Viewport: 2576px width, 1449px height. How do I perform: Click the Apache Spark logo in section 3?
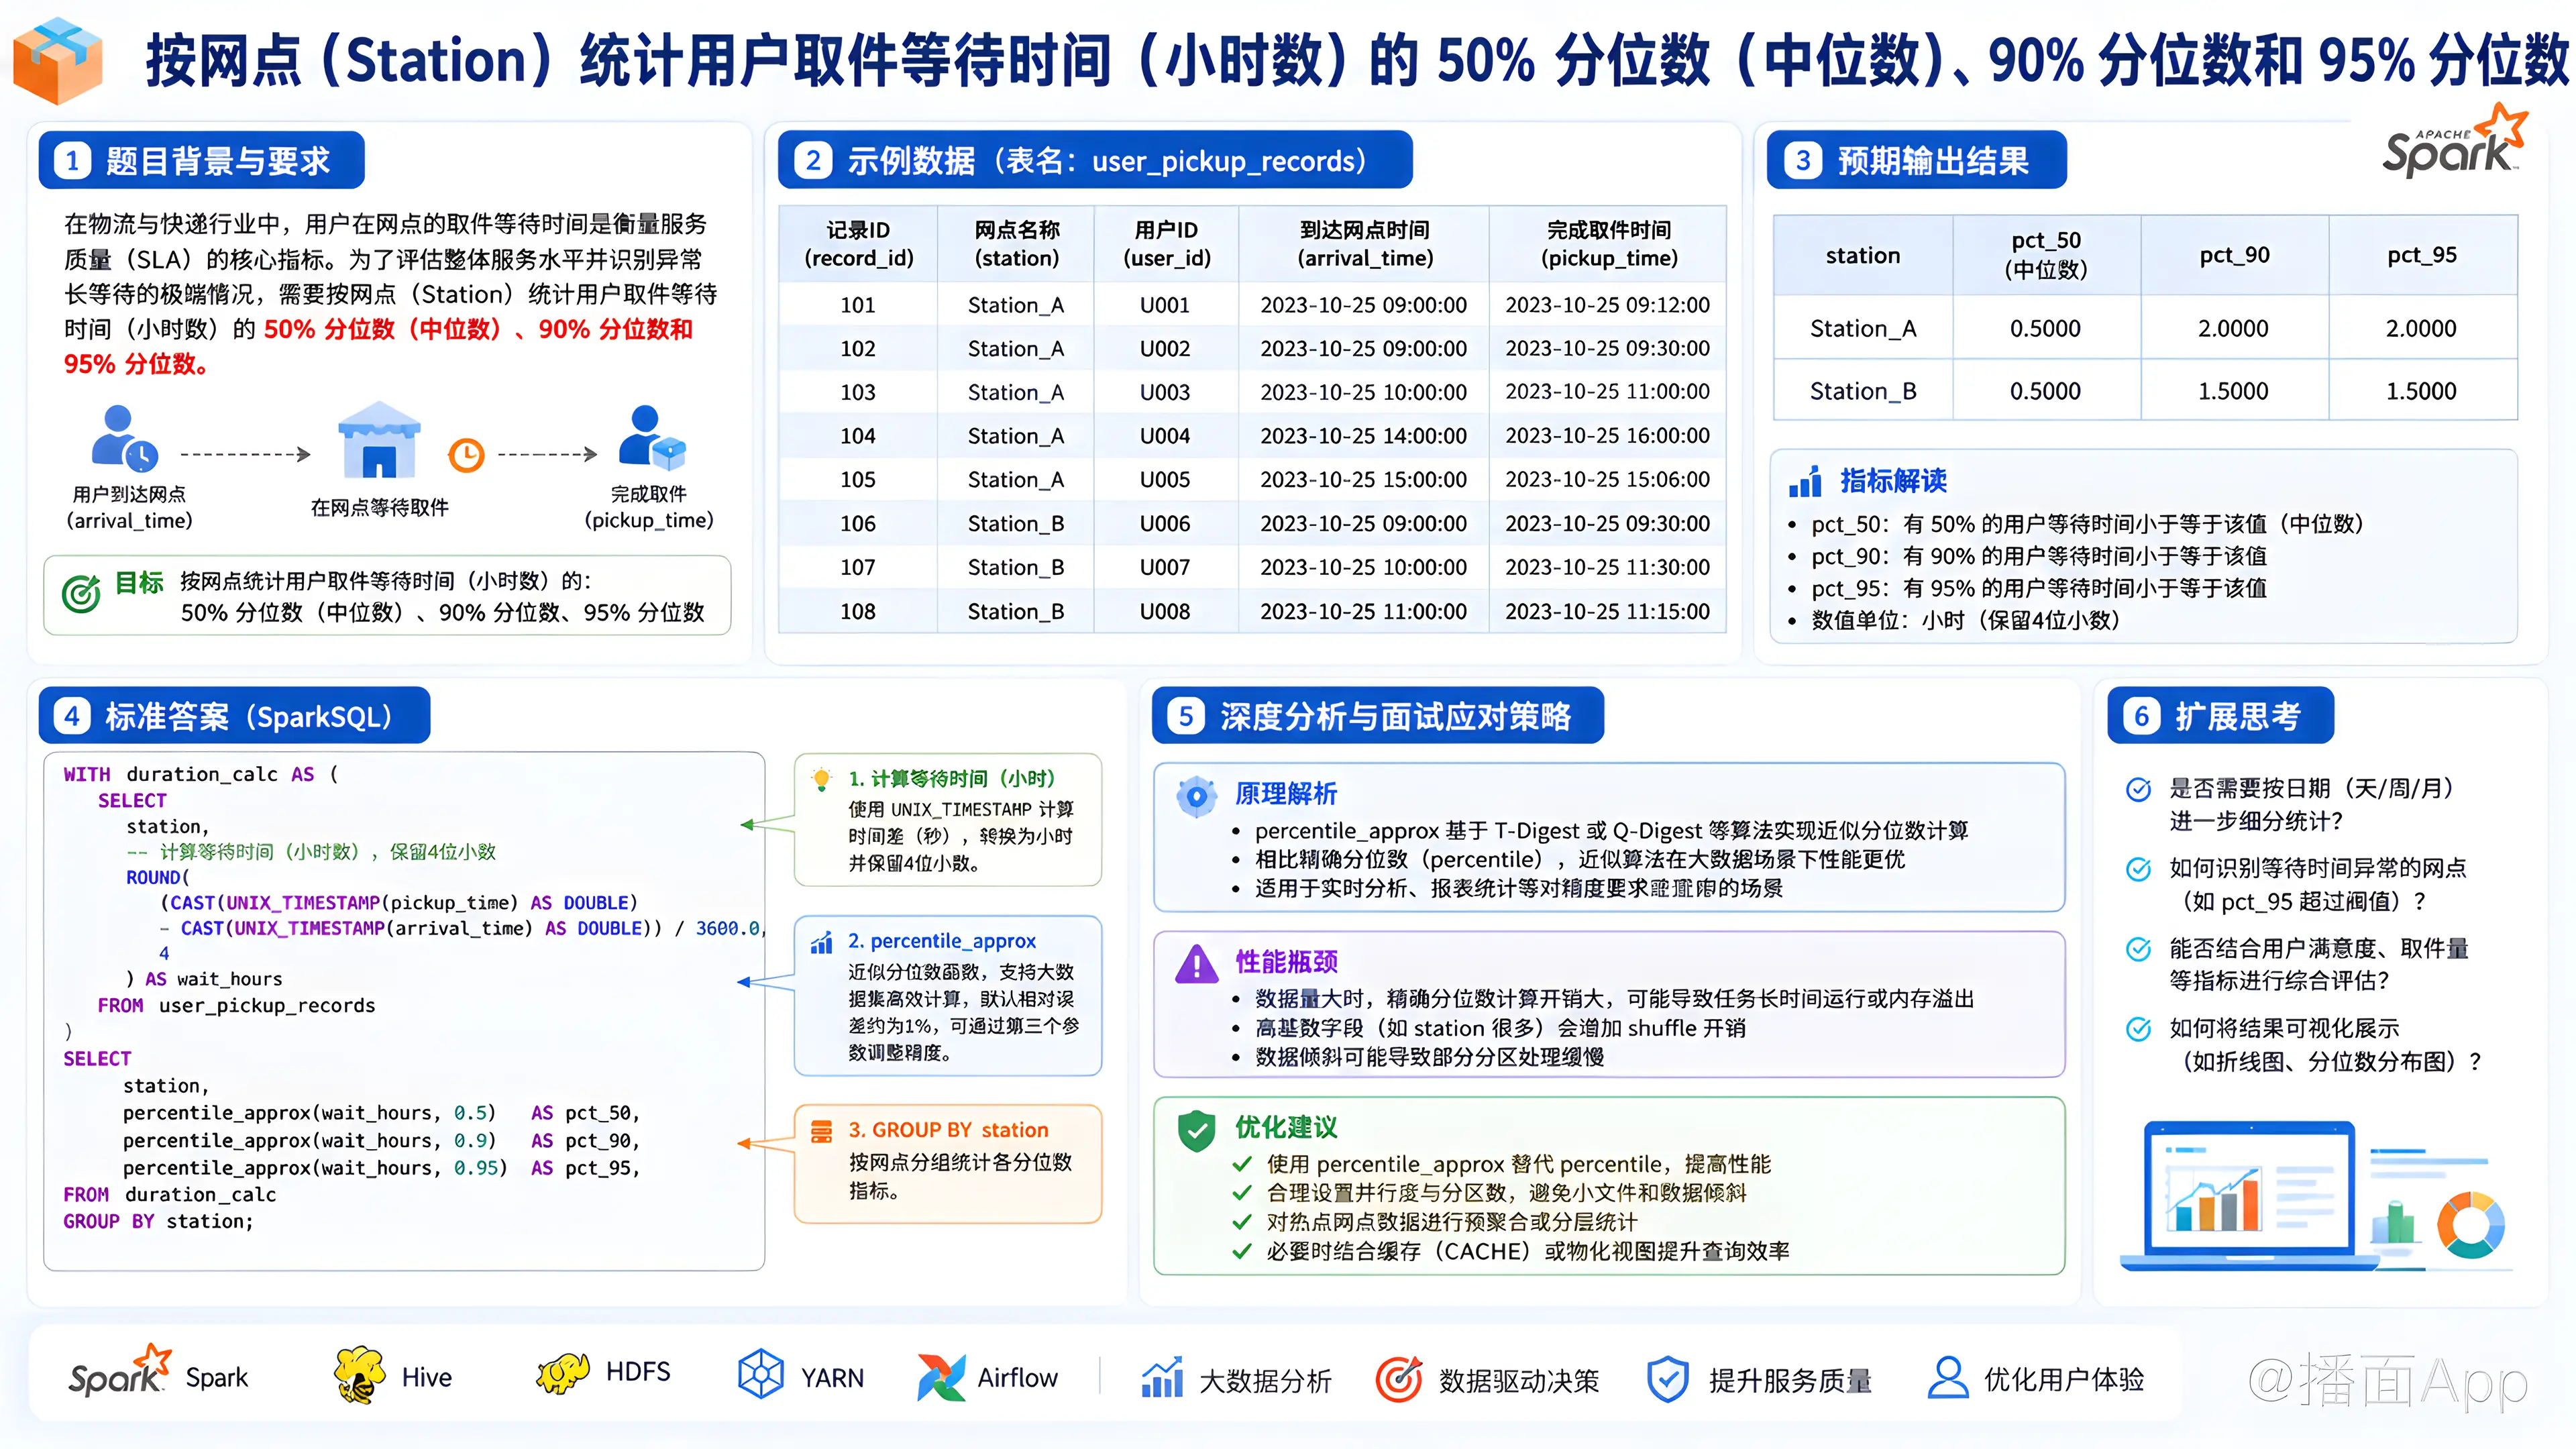pyautogui.click(x=2455, y=142)
